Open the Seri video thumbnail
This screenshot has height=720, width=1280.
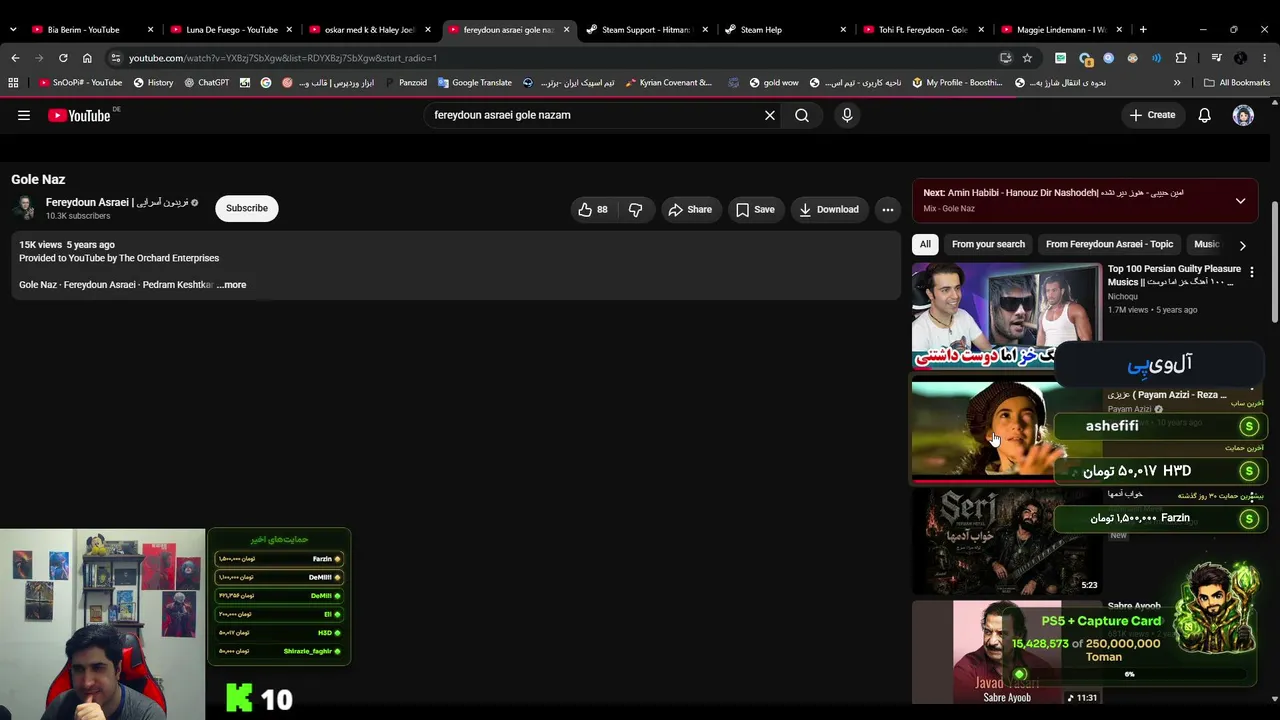tap(1007, 541)
